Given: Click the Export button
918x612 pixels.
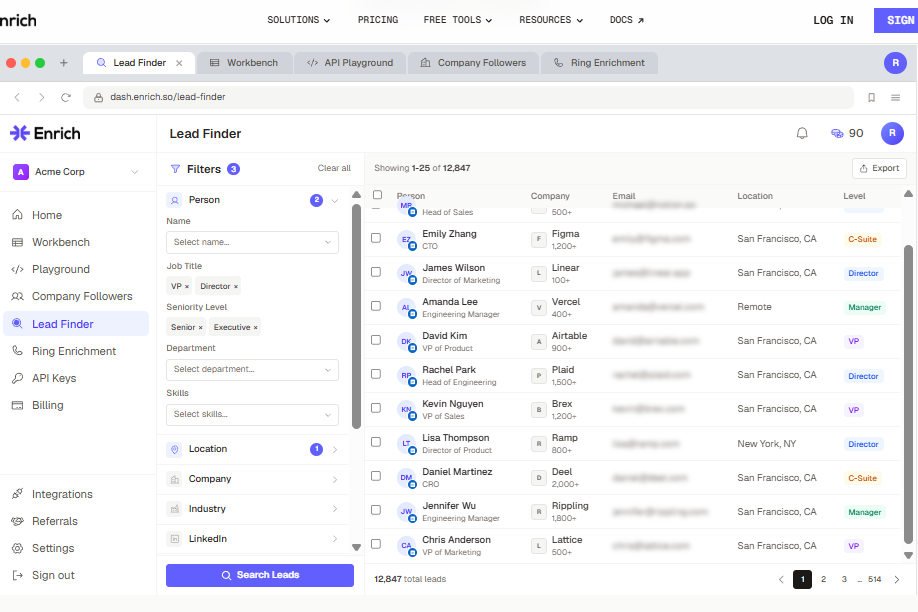Looking at the screenshot, I should (879, 169).
